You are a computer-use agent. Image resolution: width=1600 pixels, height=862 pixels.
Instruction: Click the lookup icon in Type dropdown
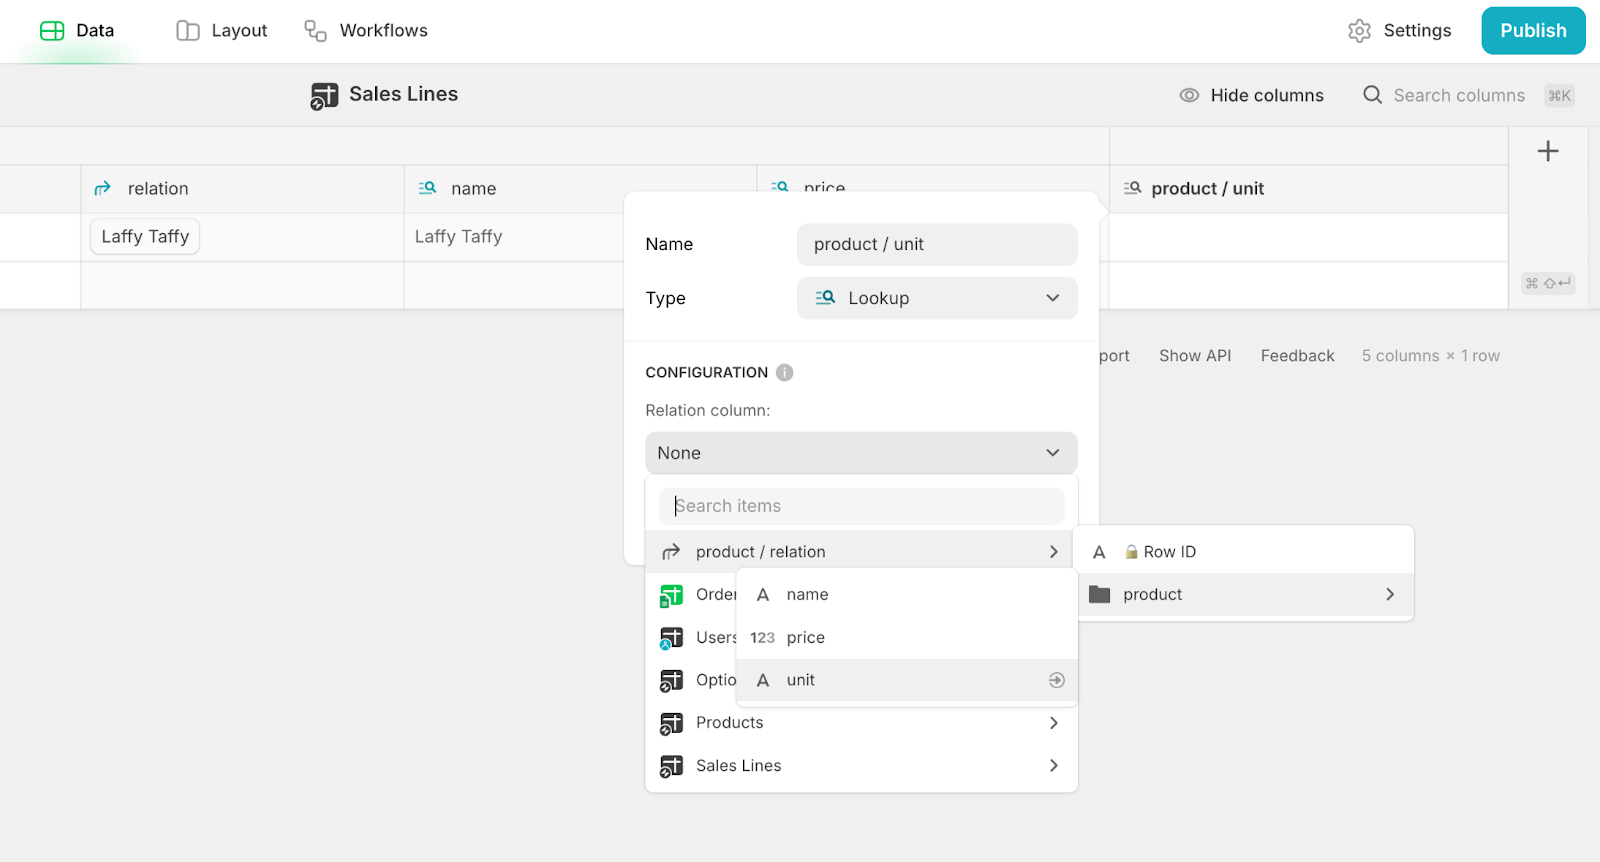coord(825,298)
